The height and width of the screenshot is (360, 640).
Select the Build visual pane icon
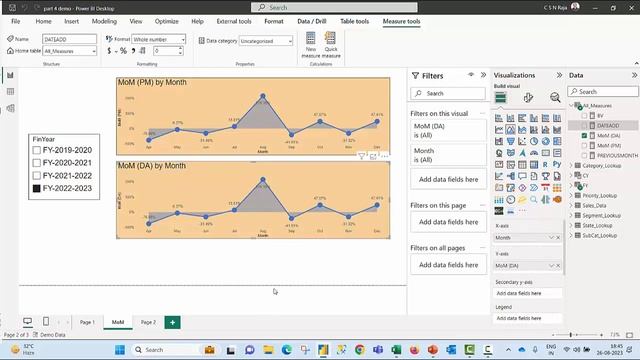[x=500, y=98]
